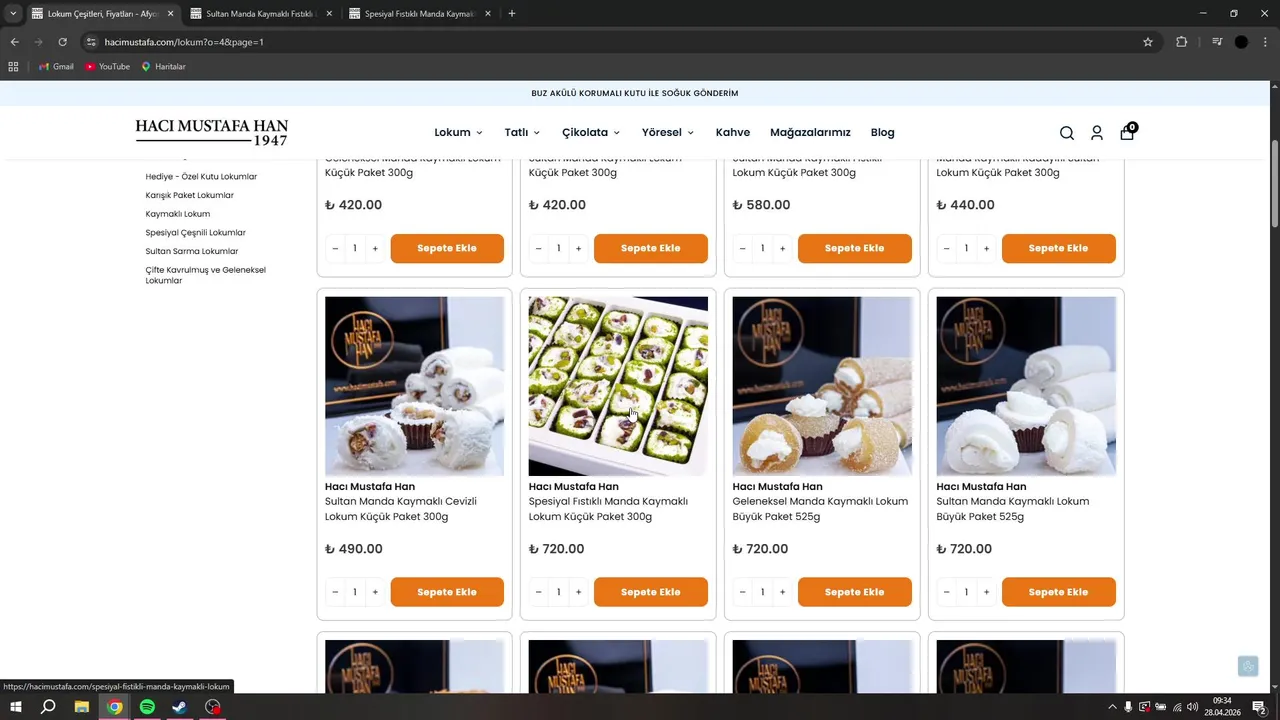Open the Haritalar bookmark
The image size is (1280, 720).
pos(163,66)
